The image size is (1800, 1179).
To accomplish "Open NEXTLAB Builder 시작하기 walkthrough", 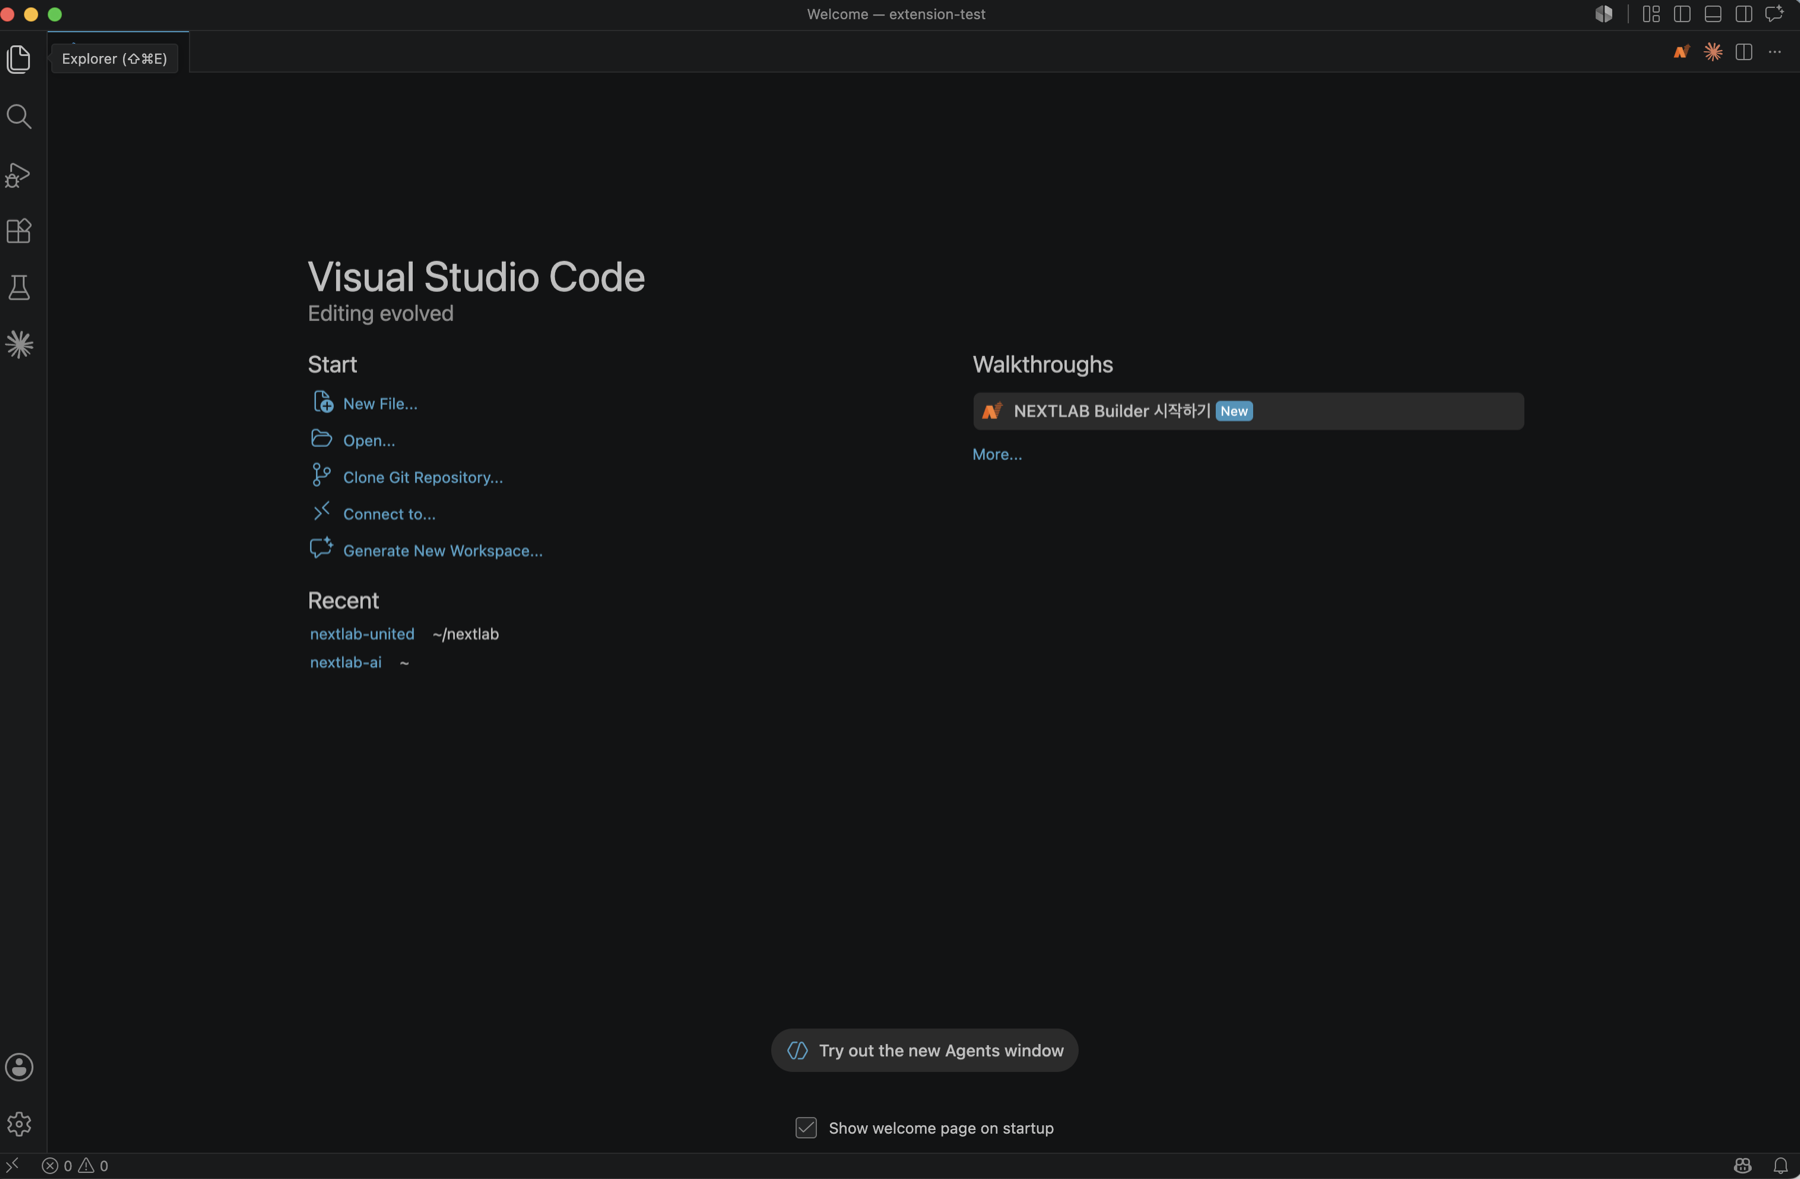I will [1248, 411].
